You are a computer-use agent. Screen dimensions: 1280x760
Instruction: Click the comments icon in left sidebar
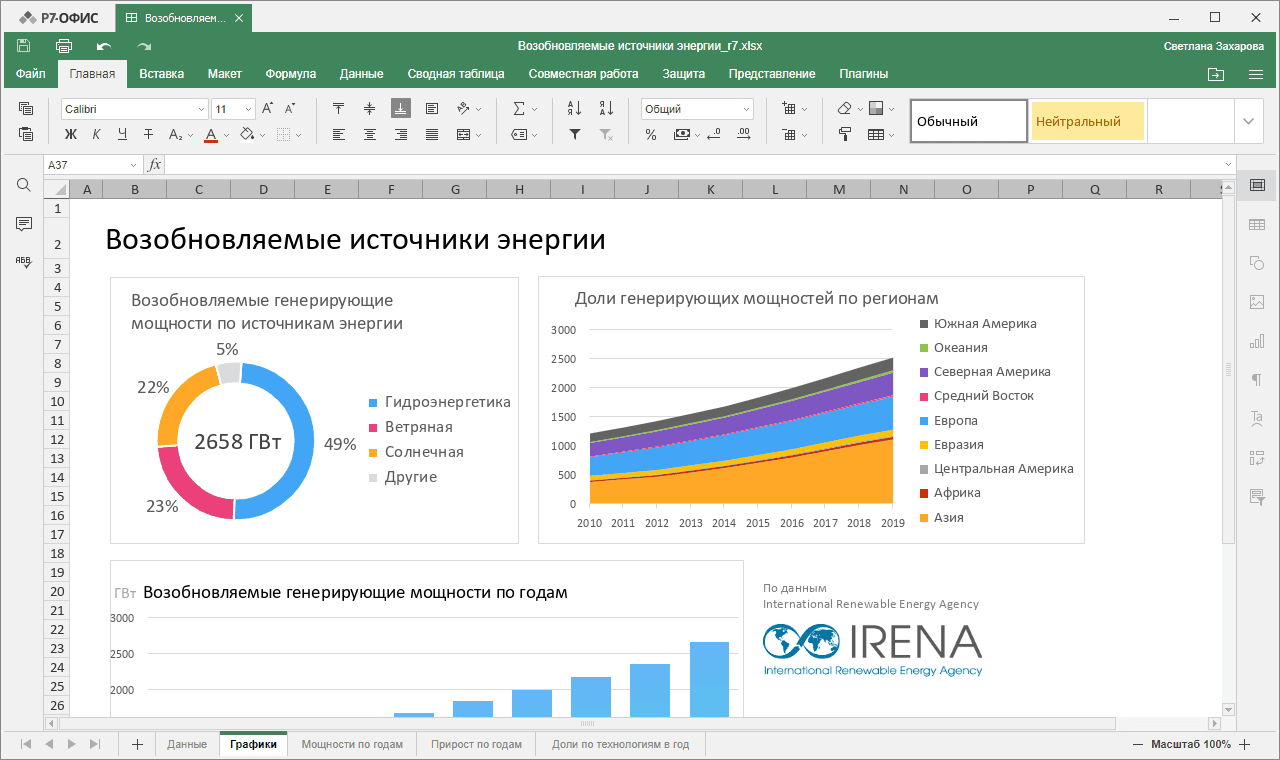click(22, 224)
